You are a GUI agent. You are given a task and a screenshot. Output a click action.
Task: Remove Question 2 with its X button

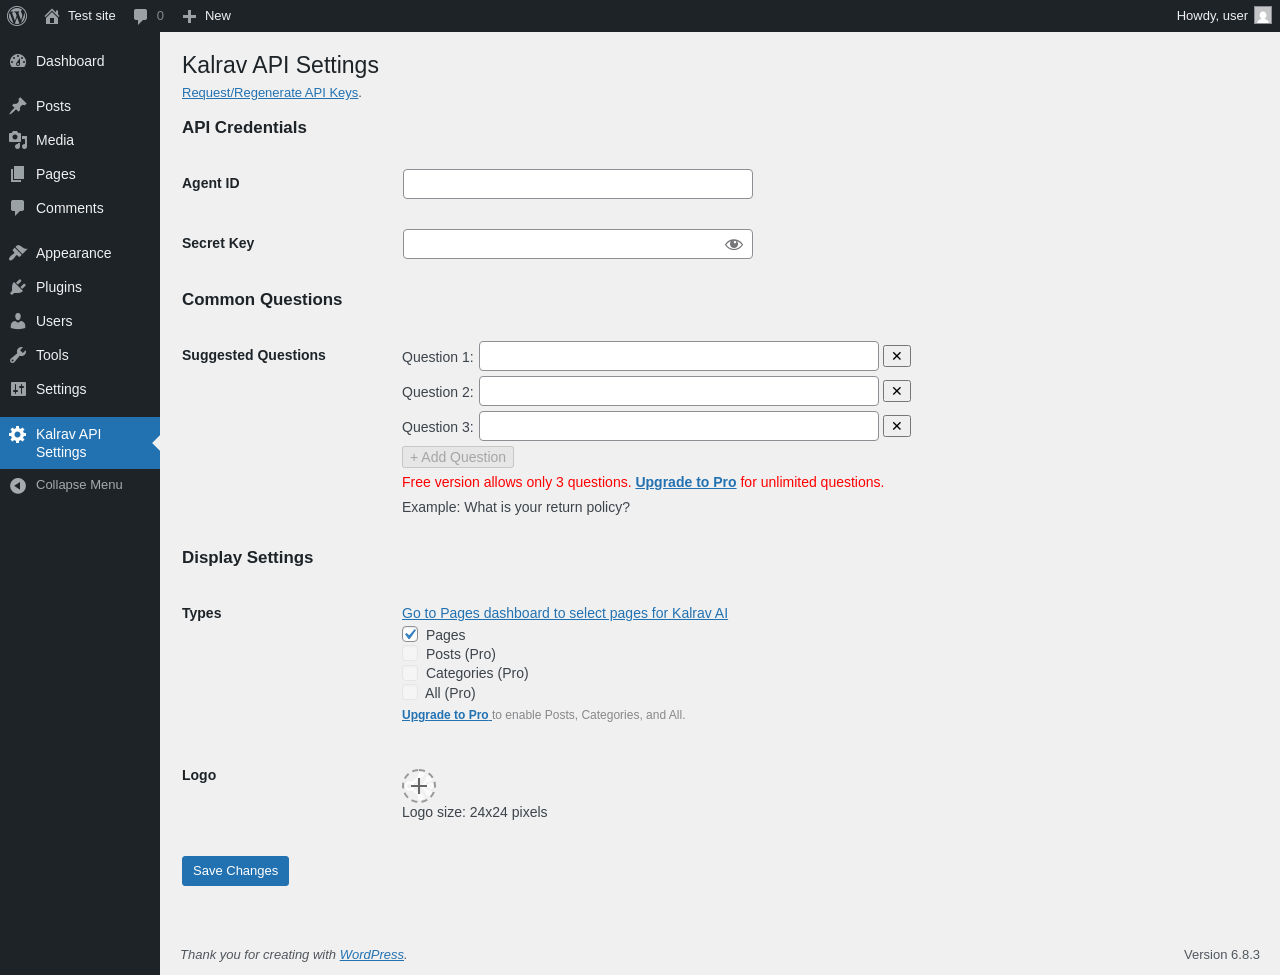(x=897, y=391)
